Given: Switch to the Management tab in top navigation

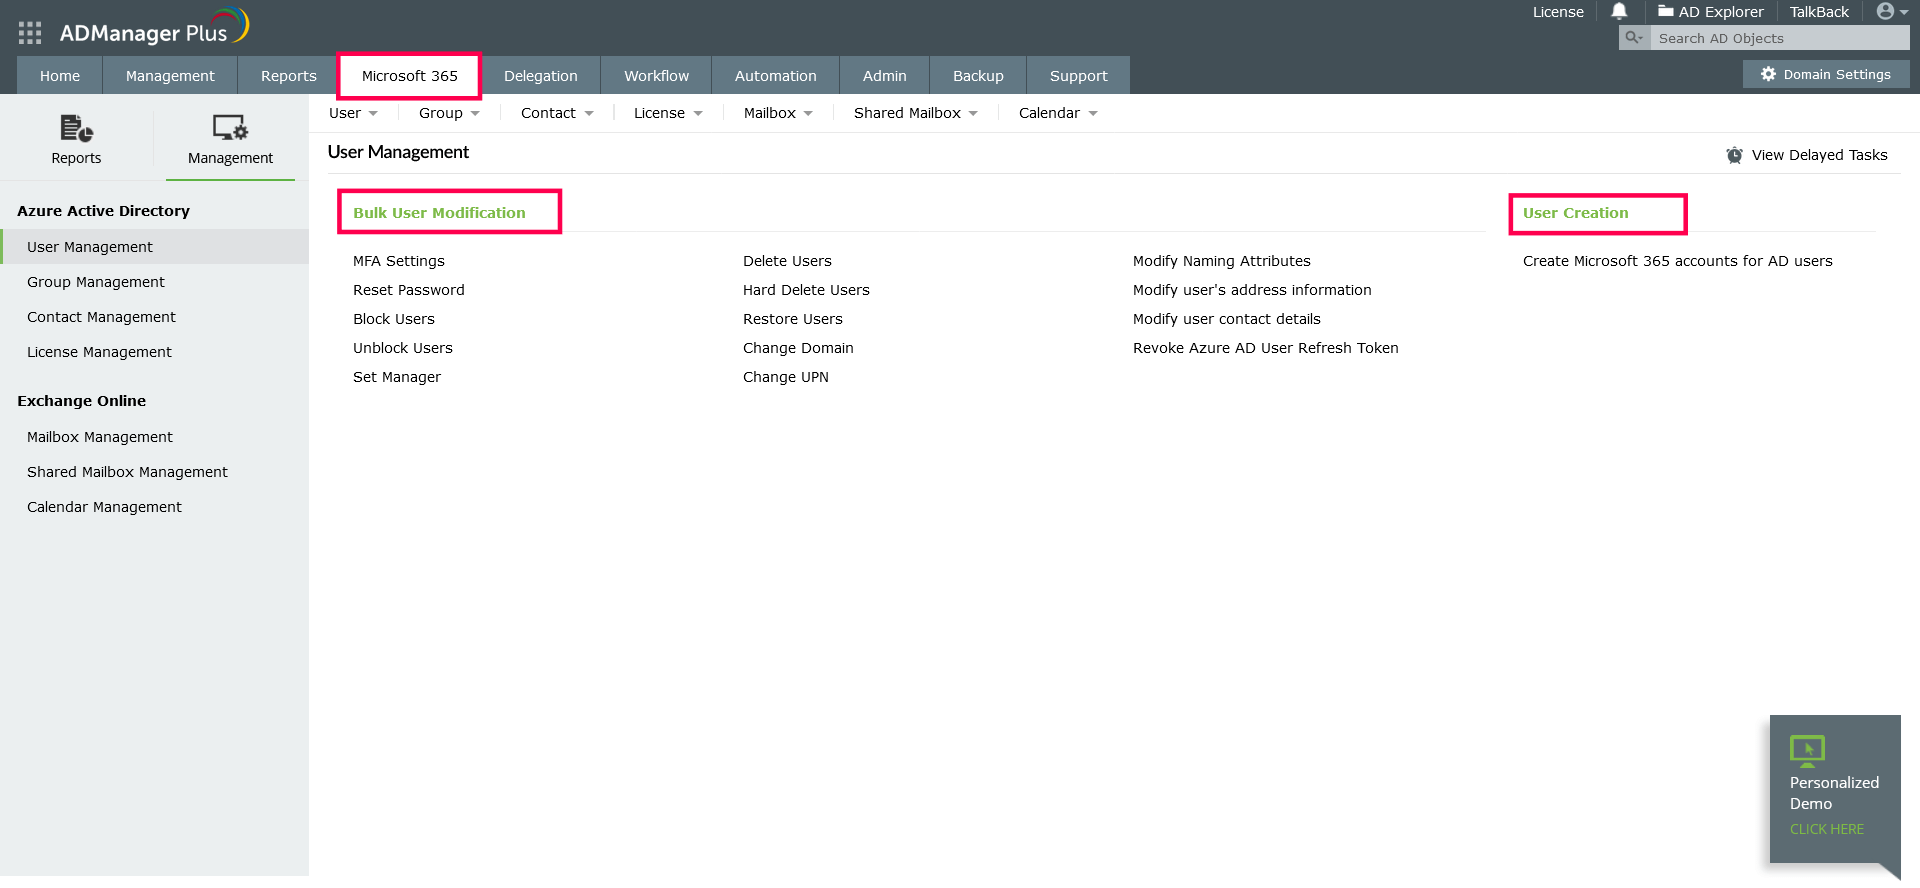Looking at the screenshot, I should point(170,76).
